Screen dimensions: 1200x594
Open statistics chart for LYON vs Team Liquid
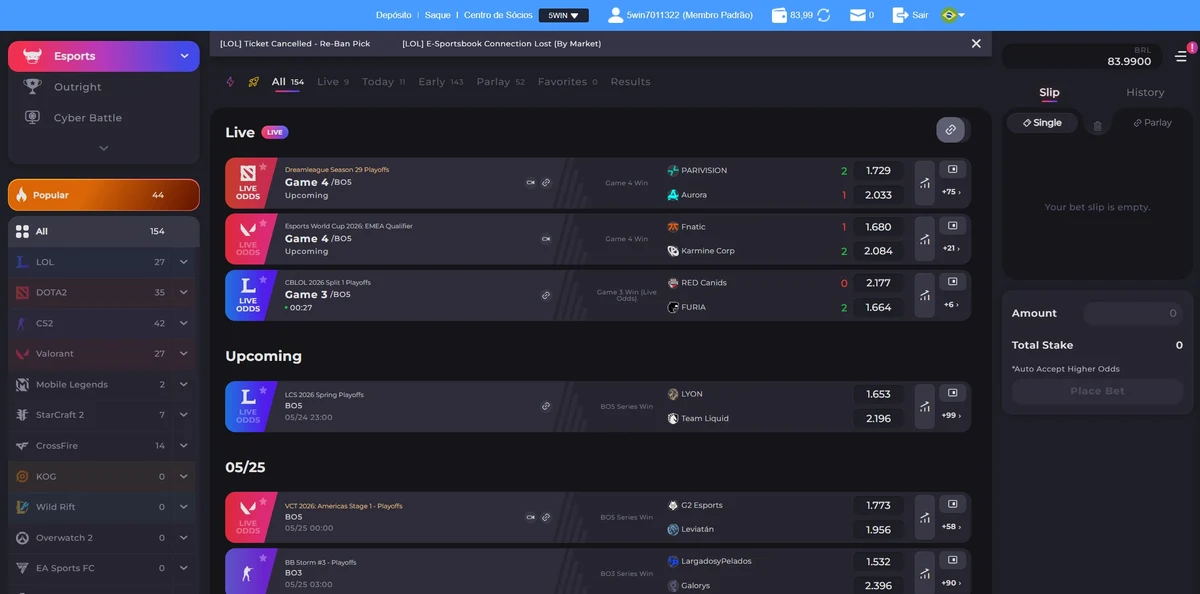coord(925,406)
